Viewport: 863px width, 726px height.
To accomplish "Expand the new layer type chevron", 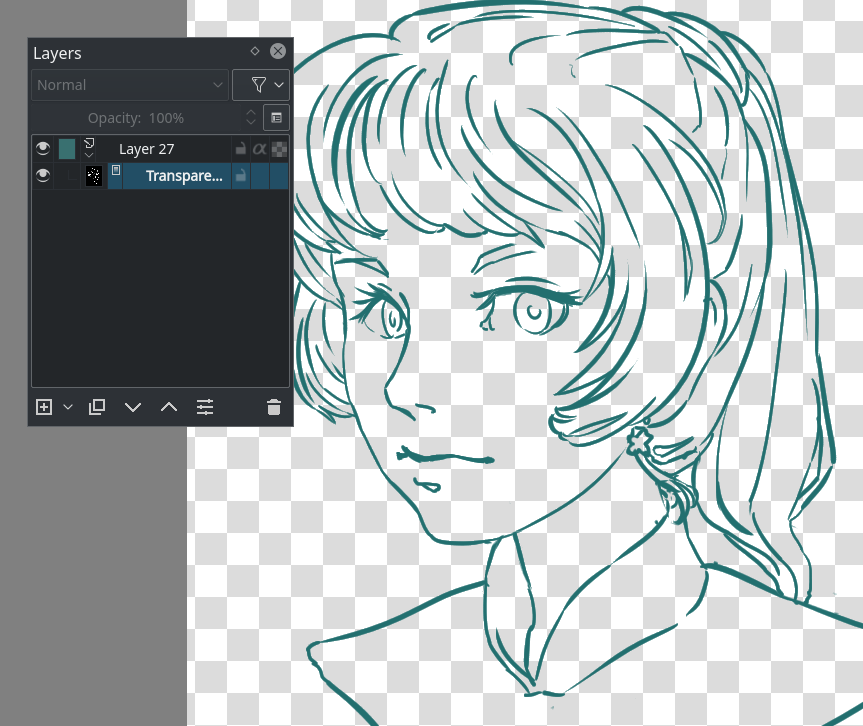I will 68,407.
